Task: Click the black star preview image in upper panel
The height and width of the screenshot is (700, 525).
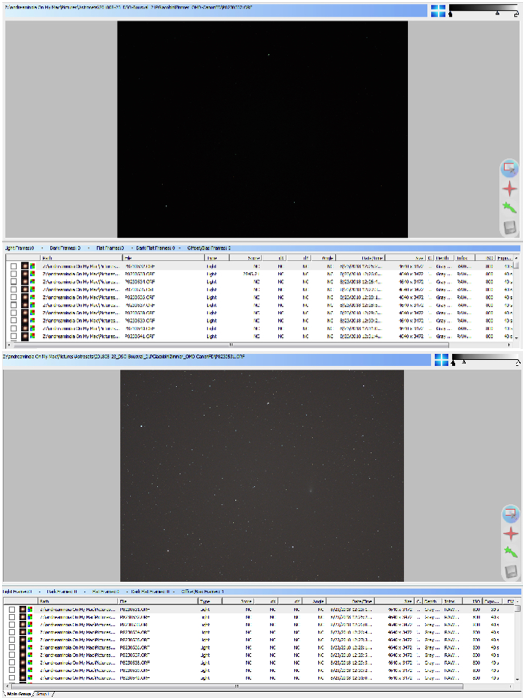Action: click(262, 129)
